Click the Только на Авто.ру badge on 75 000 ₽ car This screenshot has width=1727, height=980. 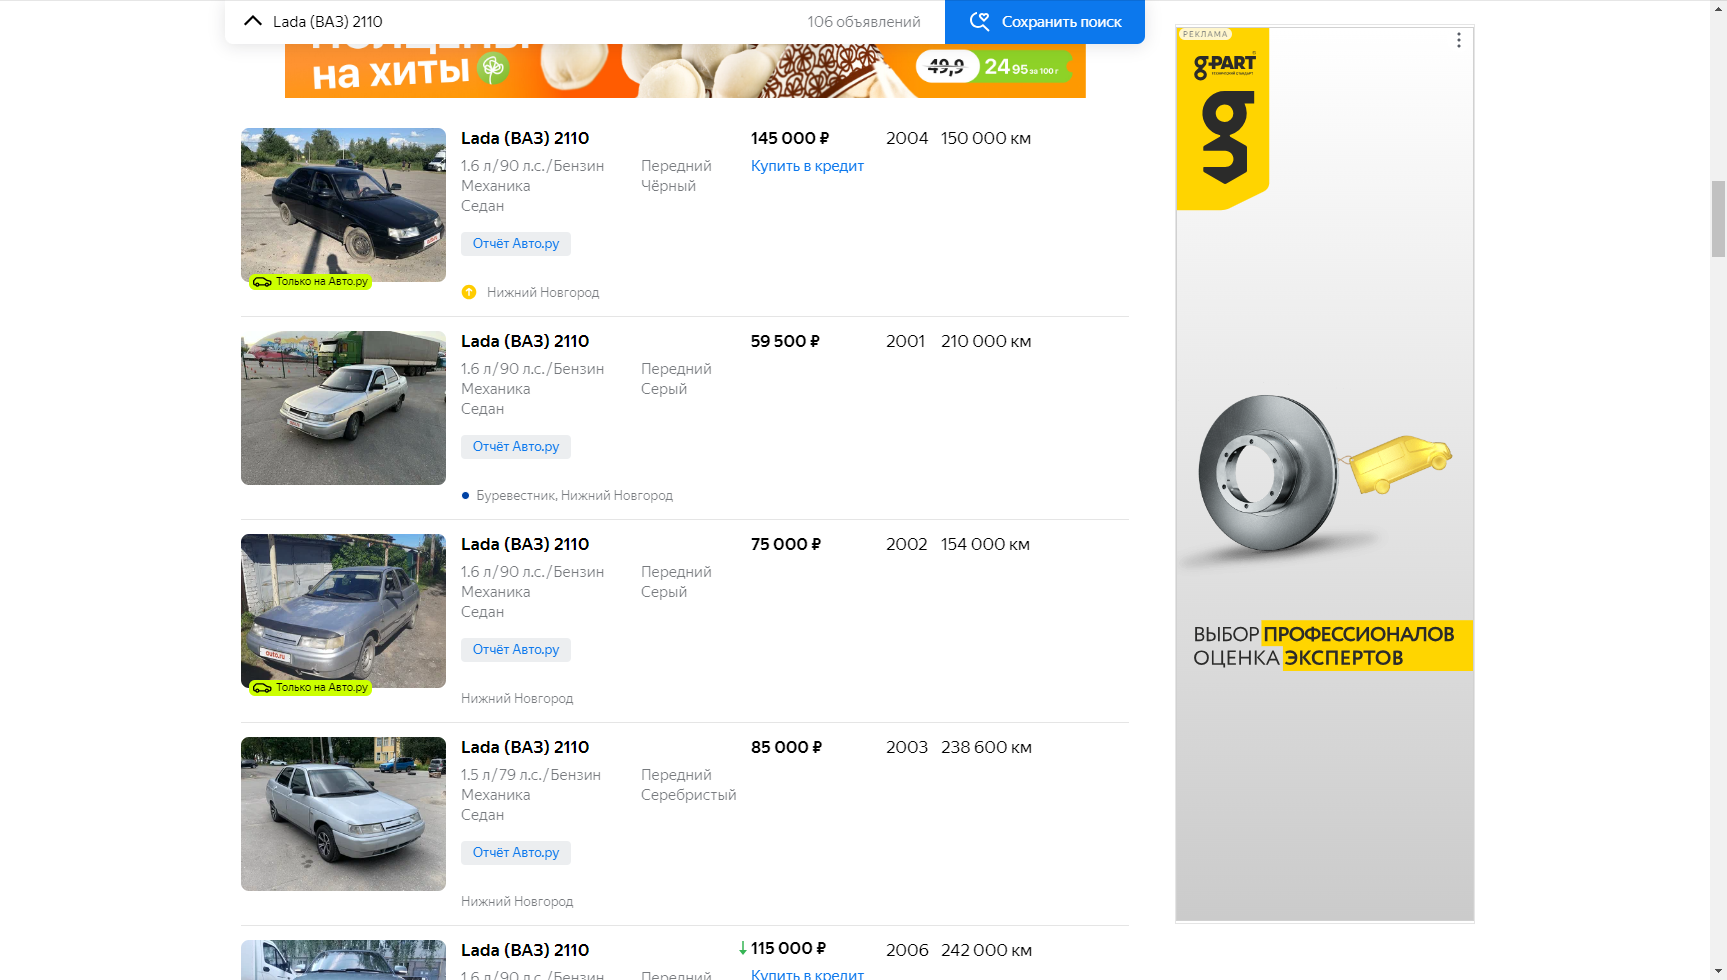[x=310, y=688]
